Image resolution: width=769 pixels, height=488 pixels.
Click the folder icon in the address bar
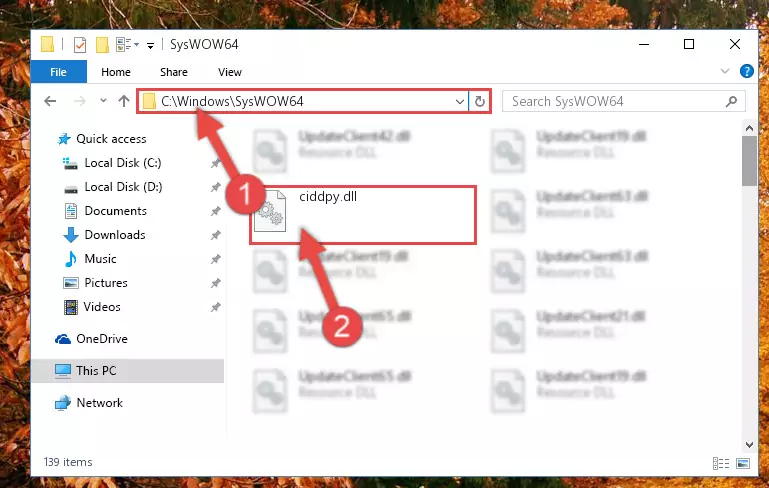pyautogui.click(x=149, y=102)
